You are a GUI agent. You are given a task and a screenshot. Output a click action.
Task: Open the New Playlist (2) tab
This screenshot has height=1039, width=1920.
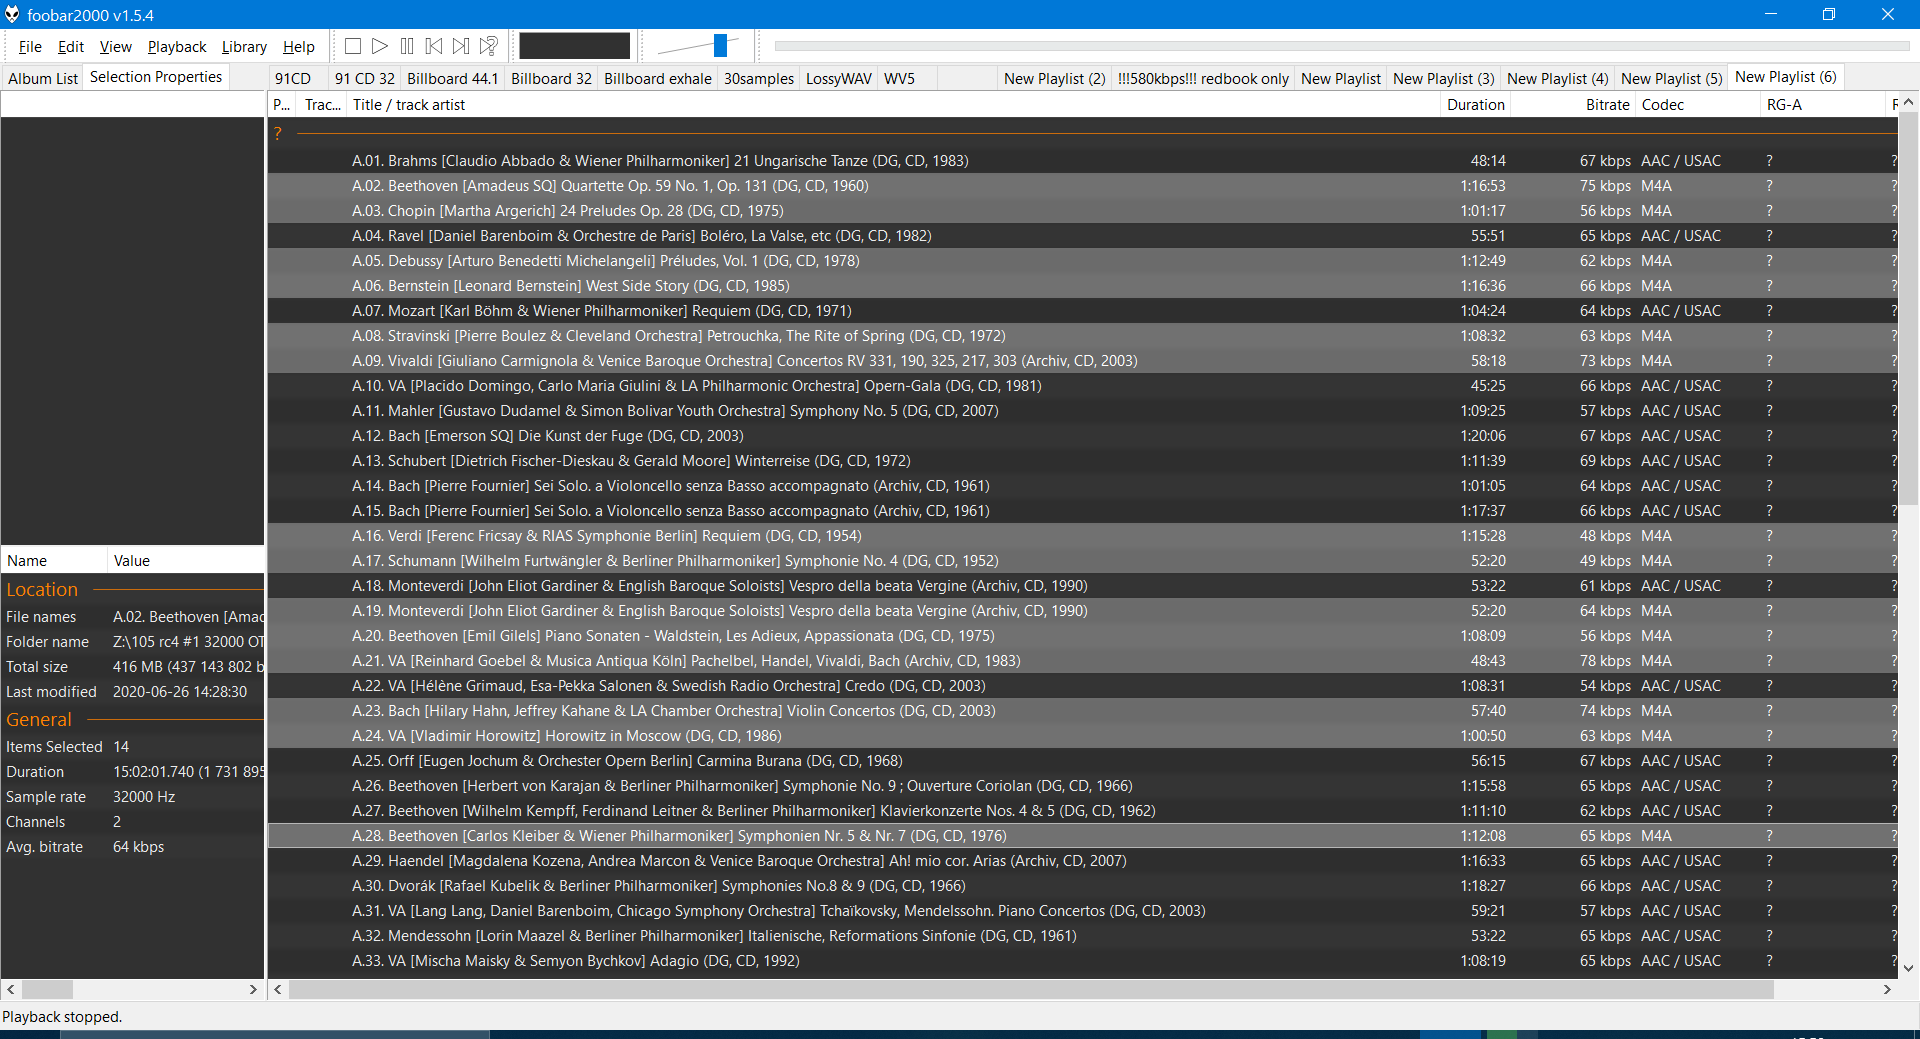point(1055,79)
